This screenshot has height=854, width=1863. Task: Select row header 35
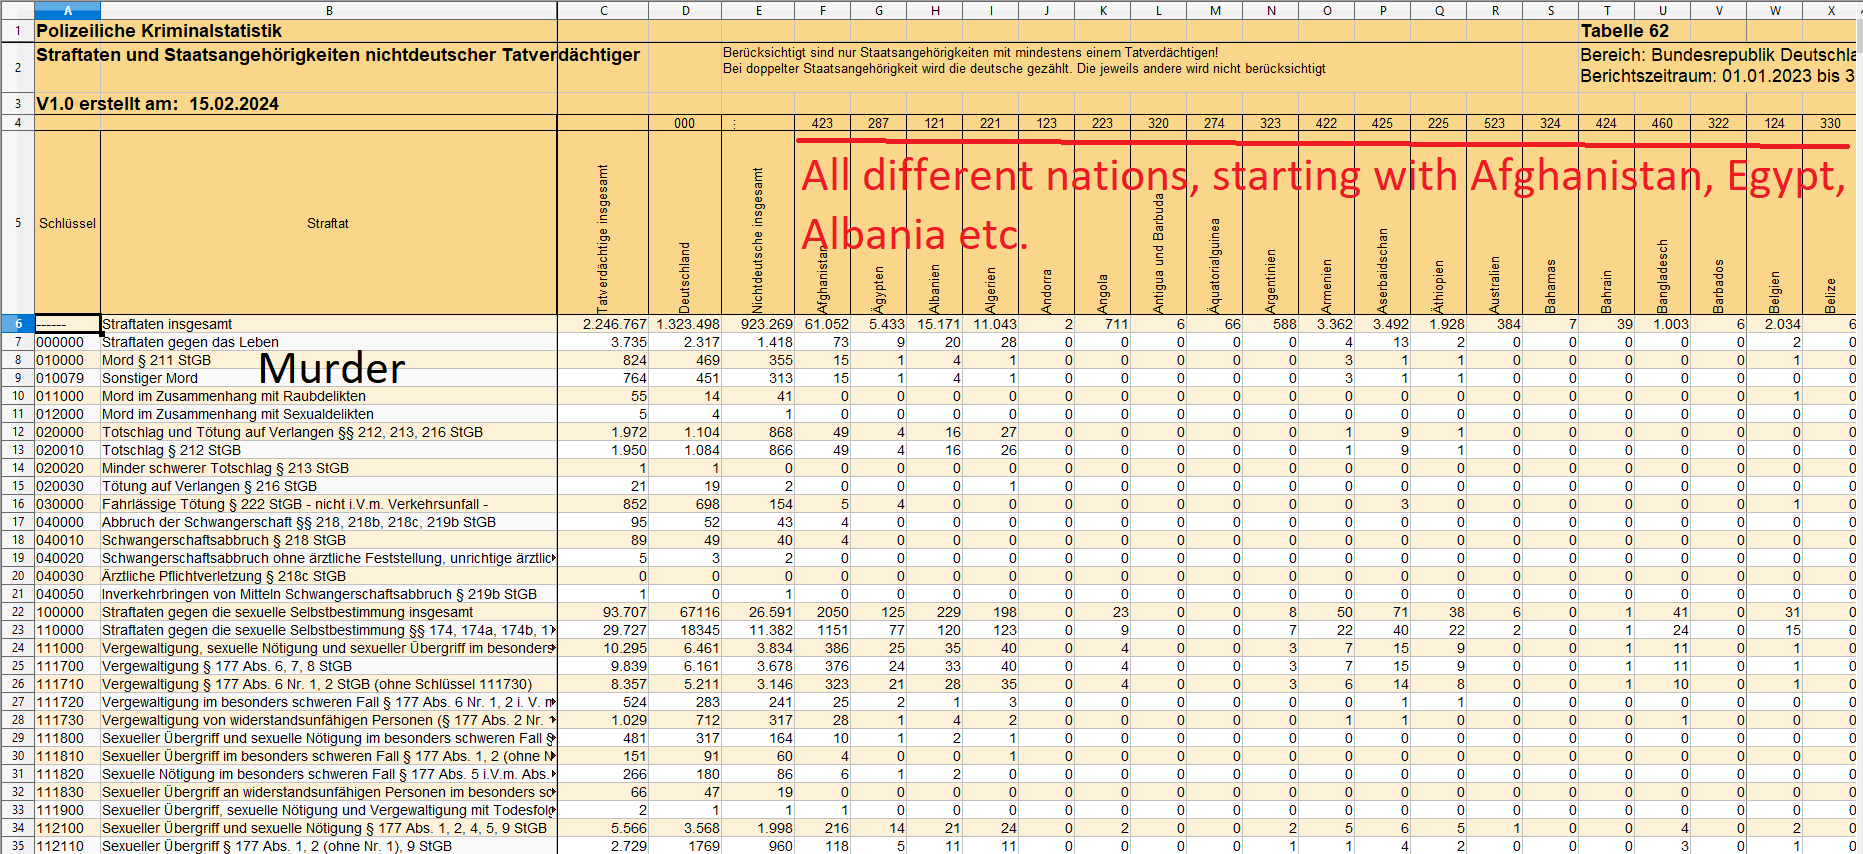17,846
